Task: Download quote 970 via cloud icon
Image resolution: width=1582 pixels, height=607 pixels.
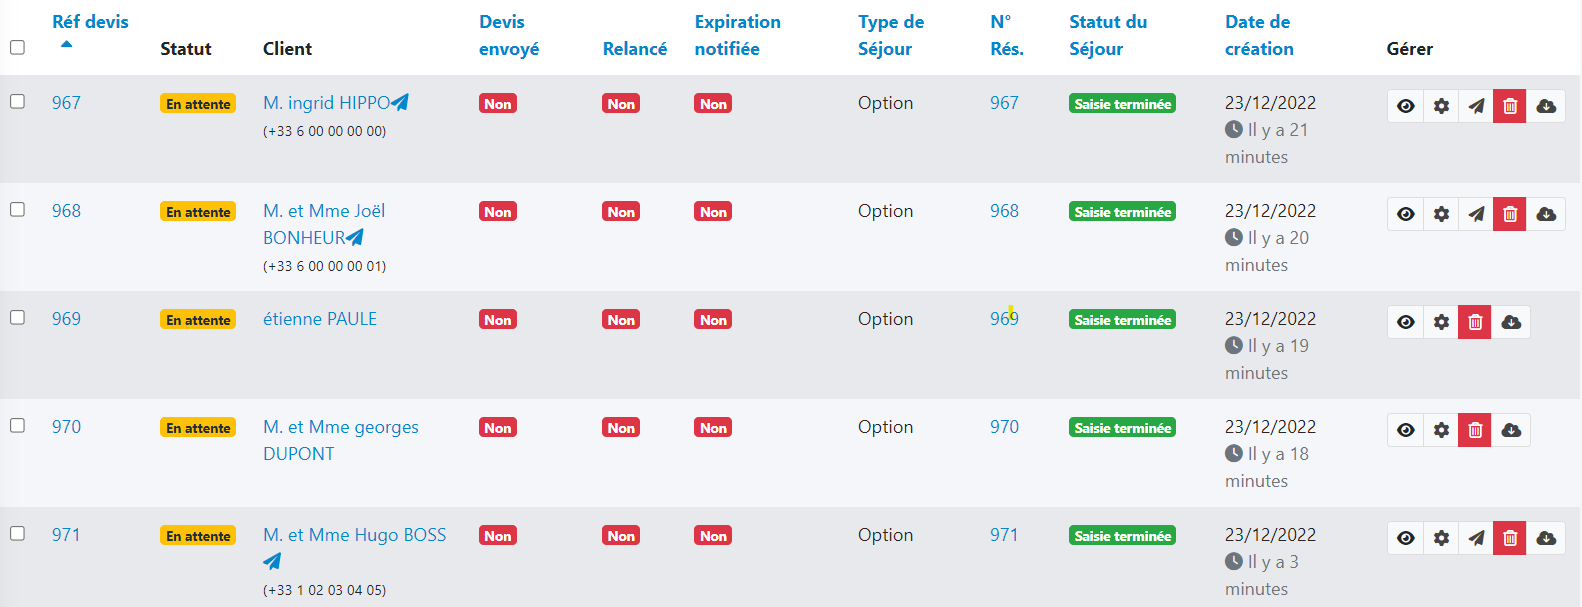Action: pyautogui.click(x=1511, y=430)
